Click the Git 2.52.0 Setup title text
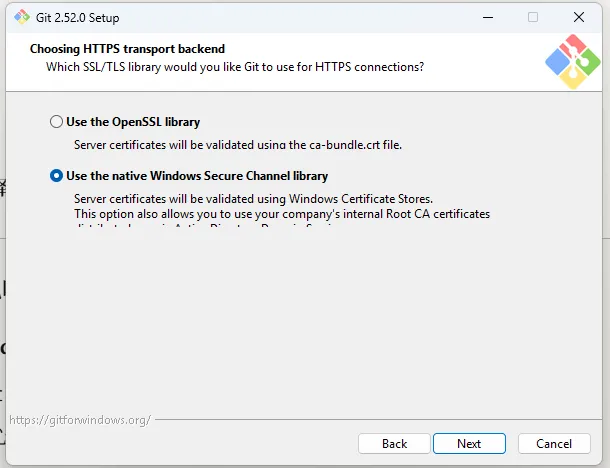The width and height of the screenshot is (610, 468). point(77,18)
